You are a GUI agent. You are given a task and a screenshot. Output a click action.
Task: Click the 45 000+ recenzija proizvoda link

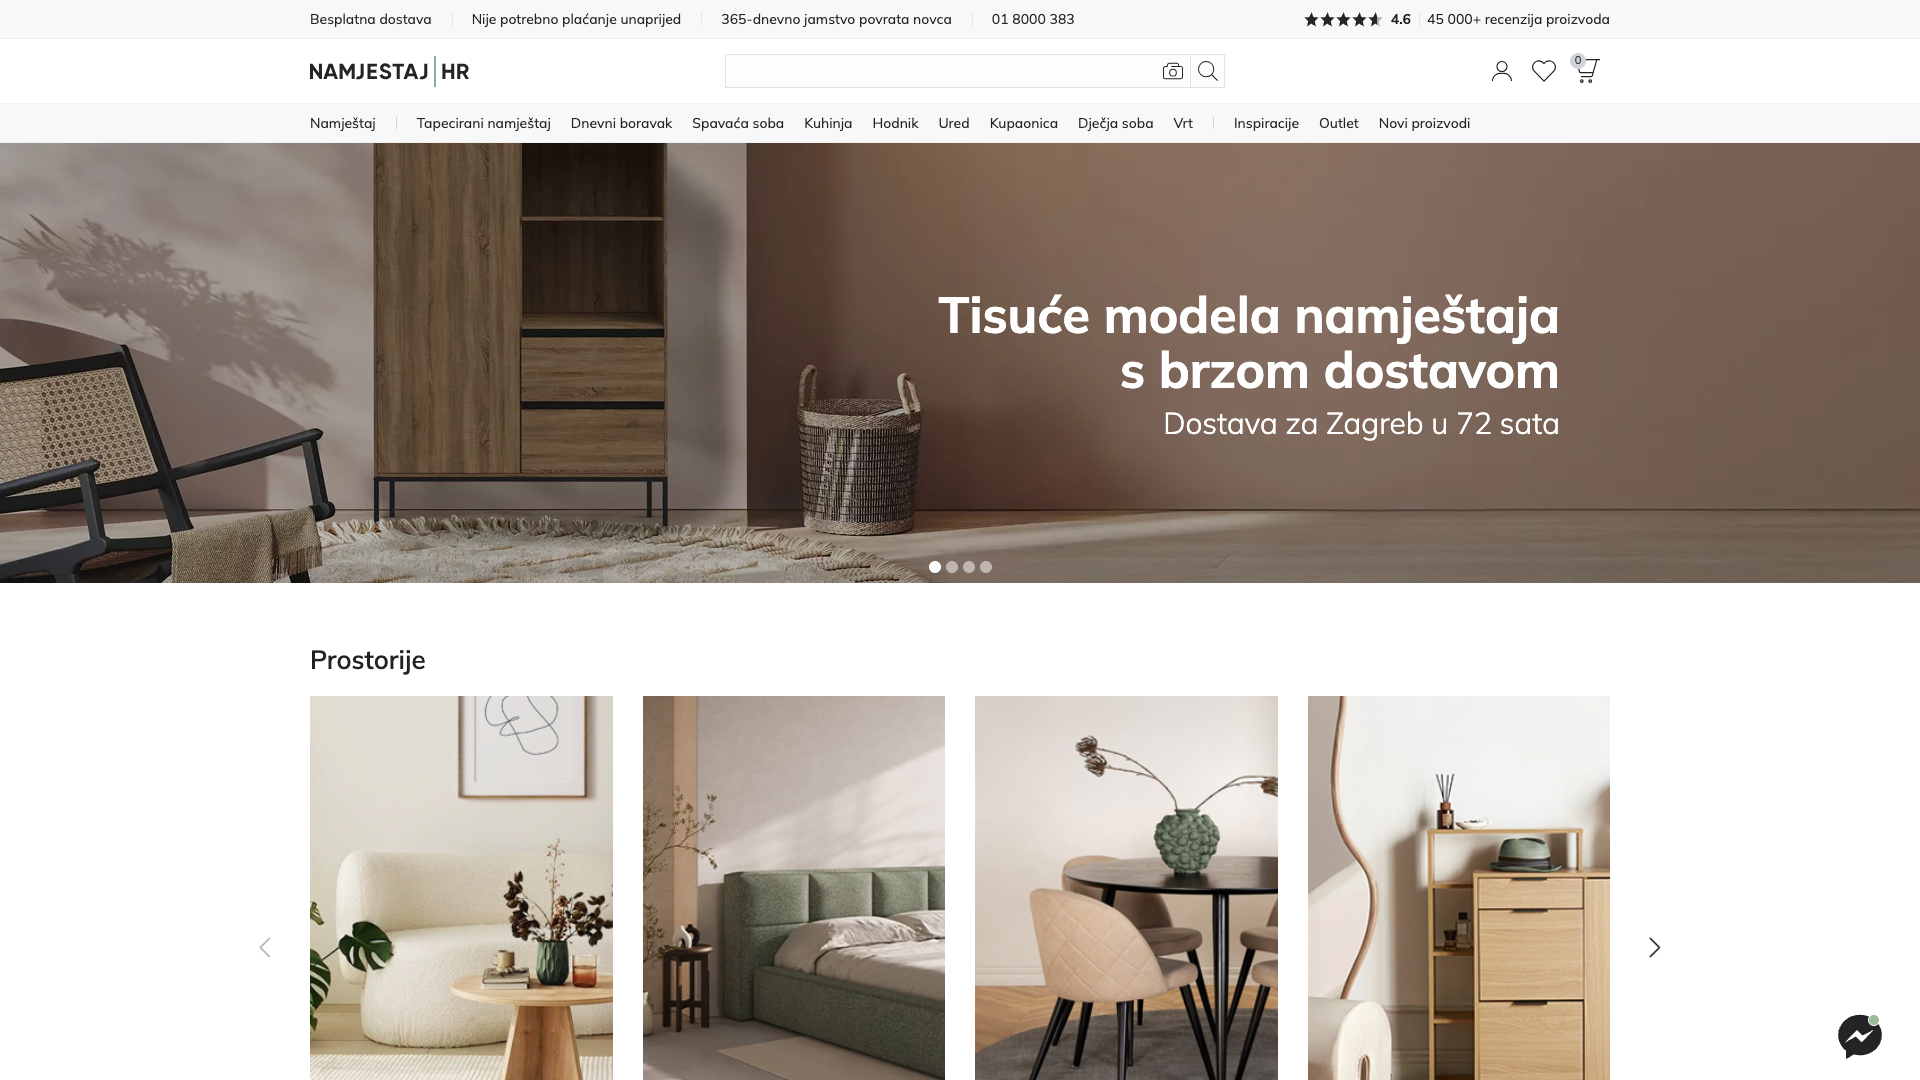[1518, 19]
